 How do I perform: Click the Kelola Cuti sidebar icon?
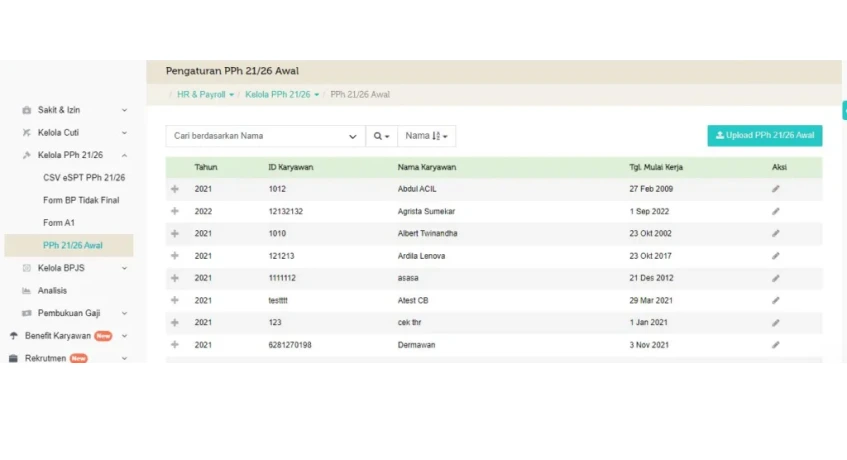tap(26, 133)
